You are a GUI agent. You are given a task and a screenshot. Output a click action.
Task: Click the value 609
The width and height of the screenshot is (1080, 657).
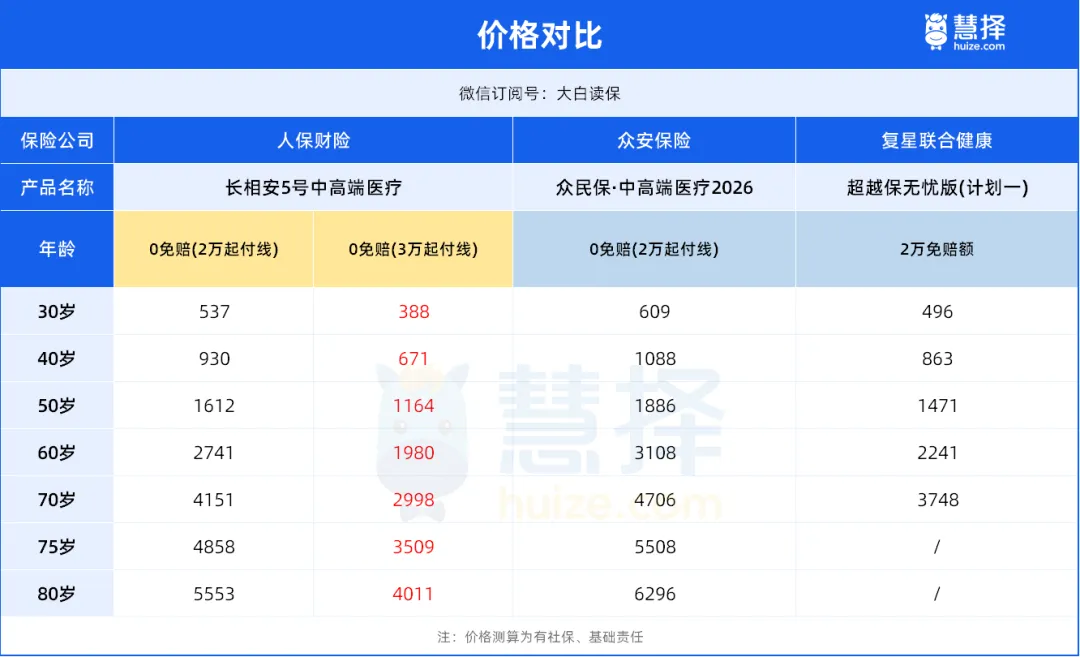click(x=654, y=312)
